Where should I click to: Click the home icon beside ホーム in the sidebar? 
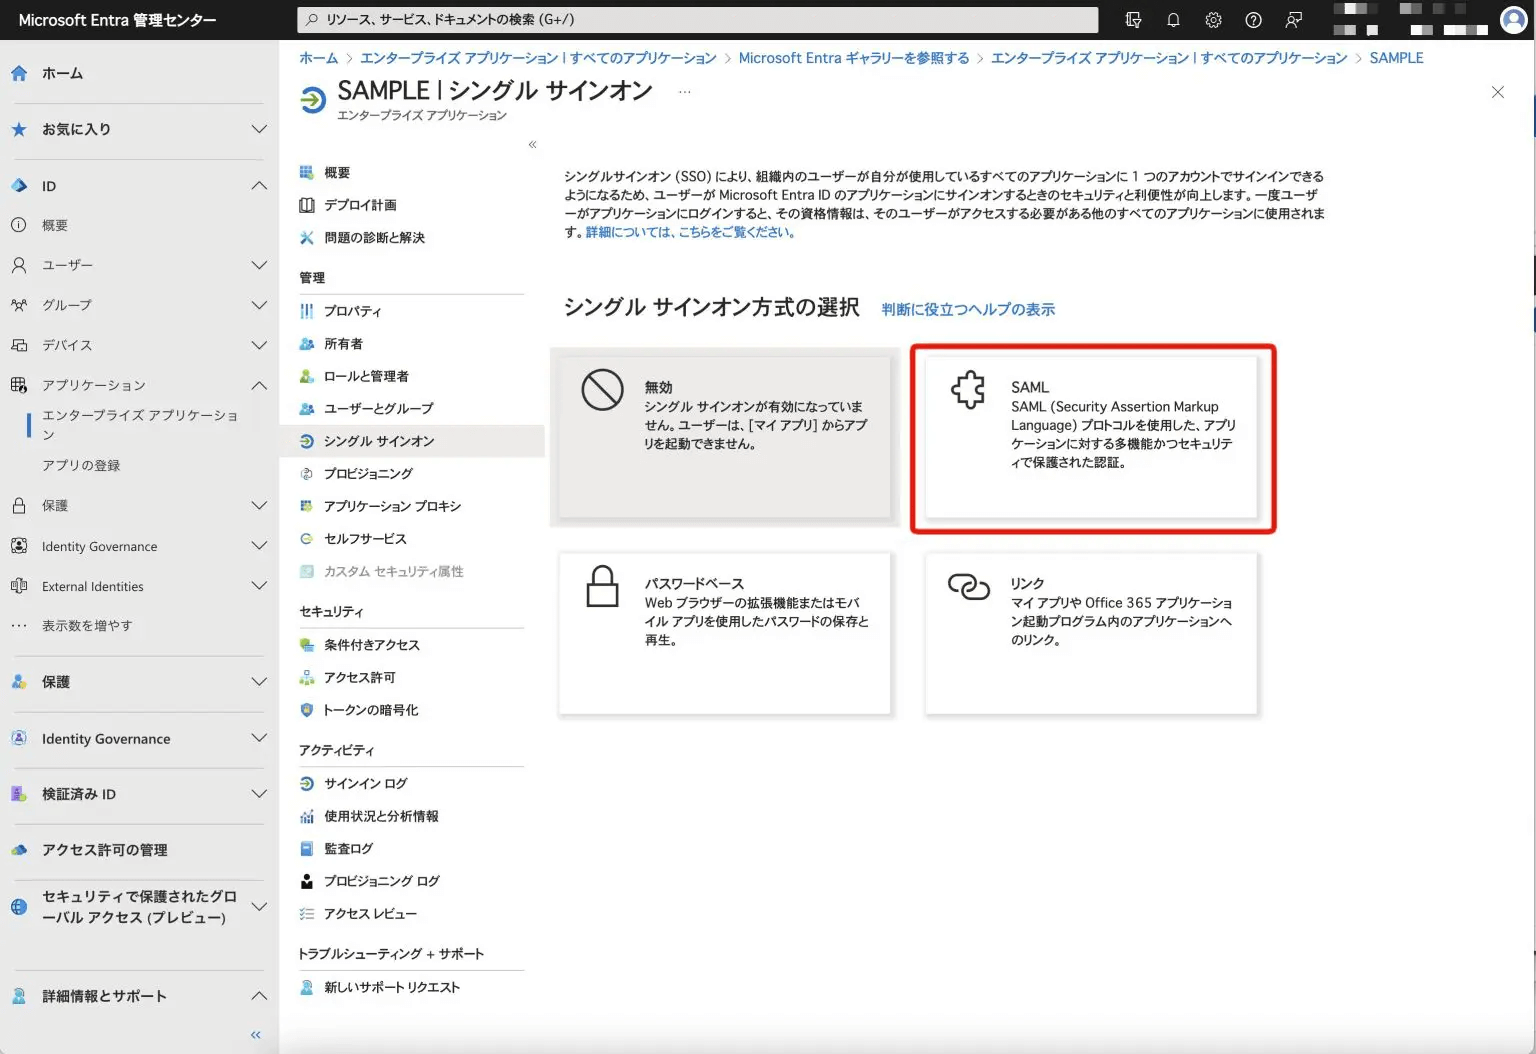click(19, 73)
